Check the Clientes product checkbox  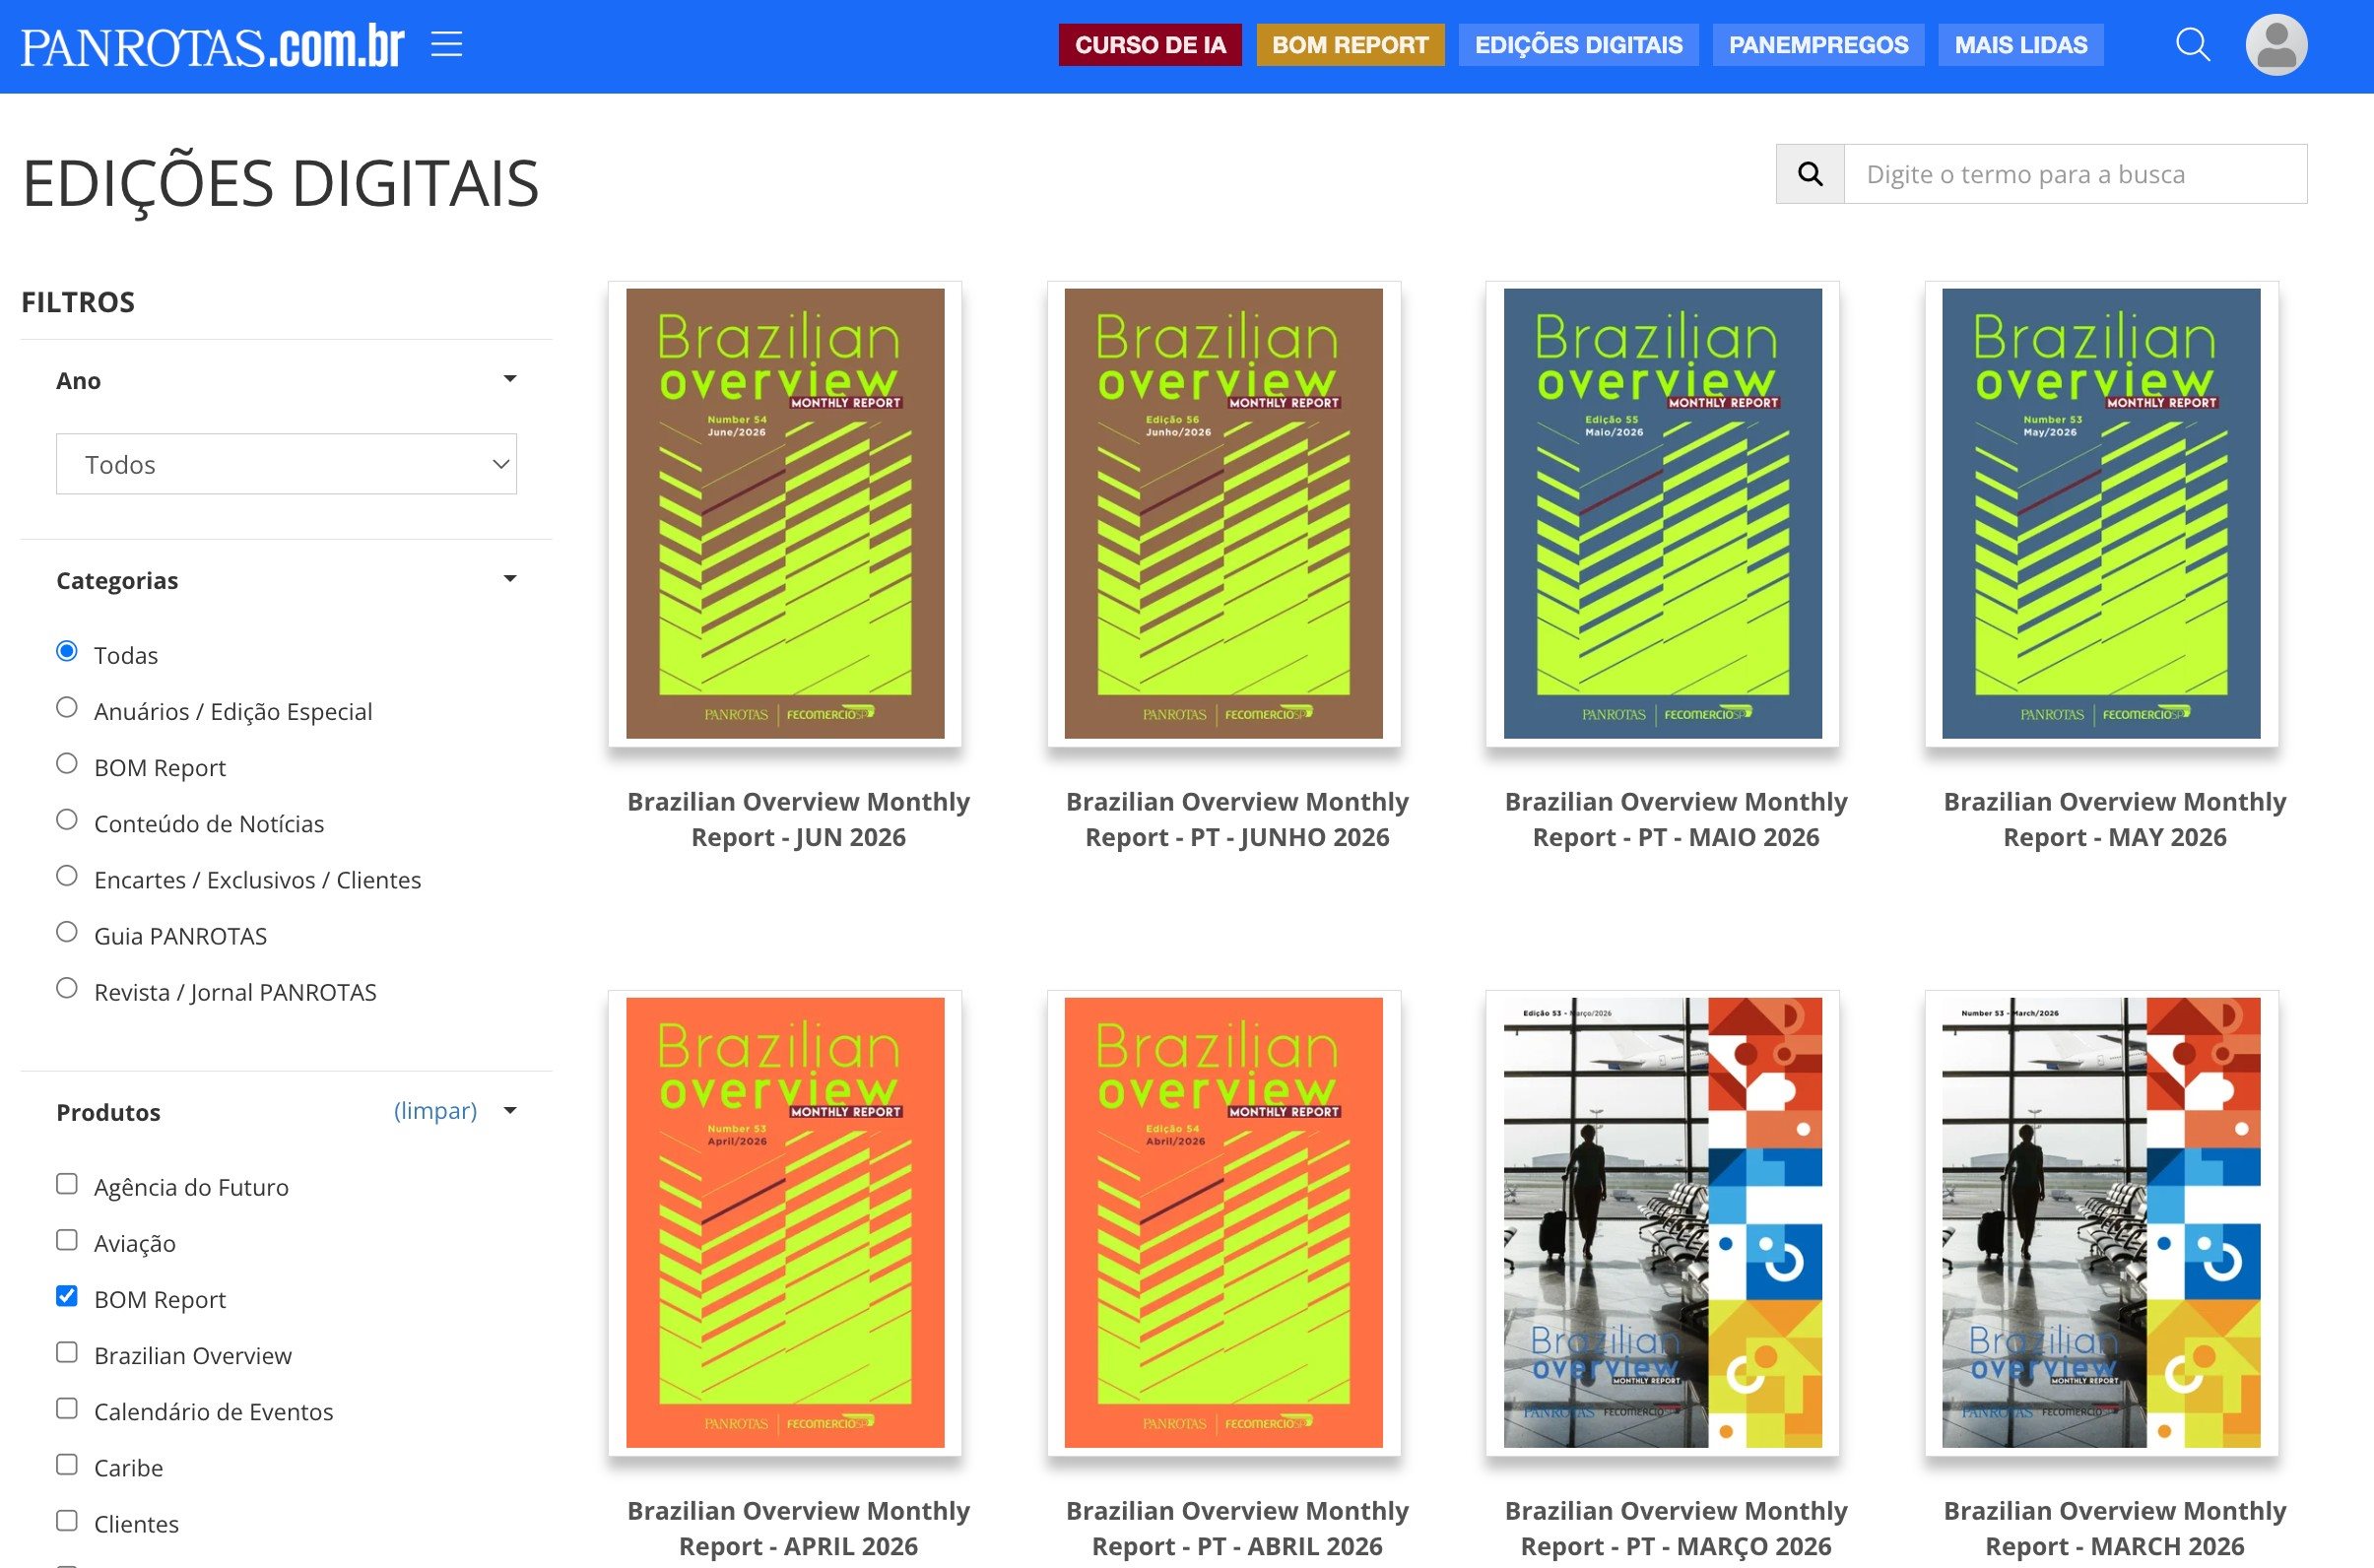click(67, 1521)
